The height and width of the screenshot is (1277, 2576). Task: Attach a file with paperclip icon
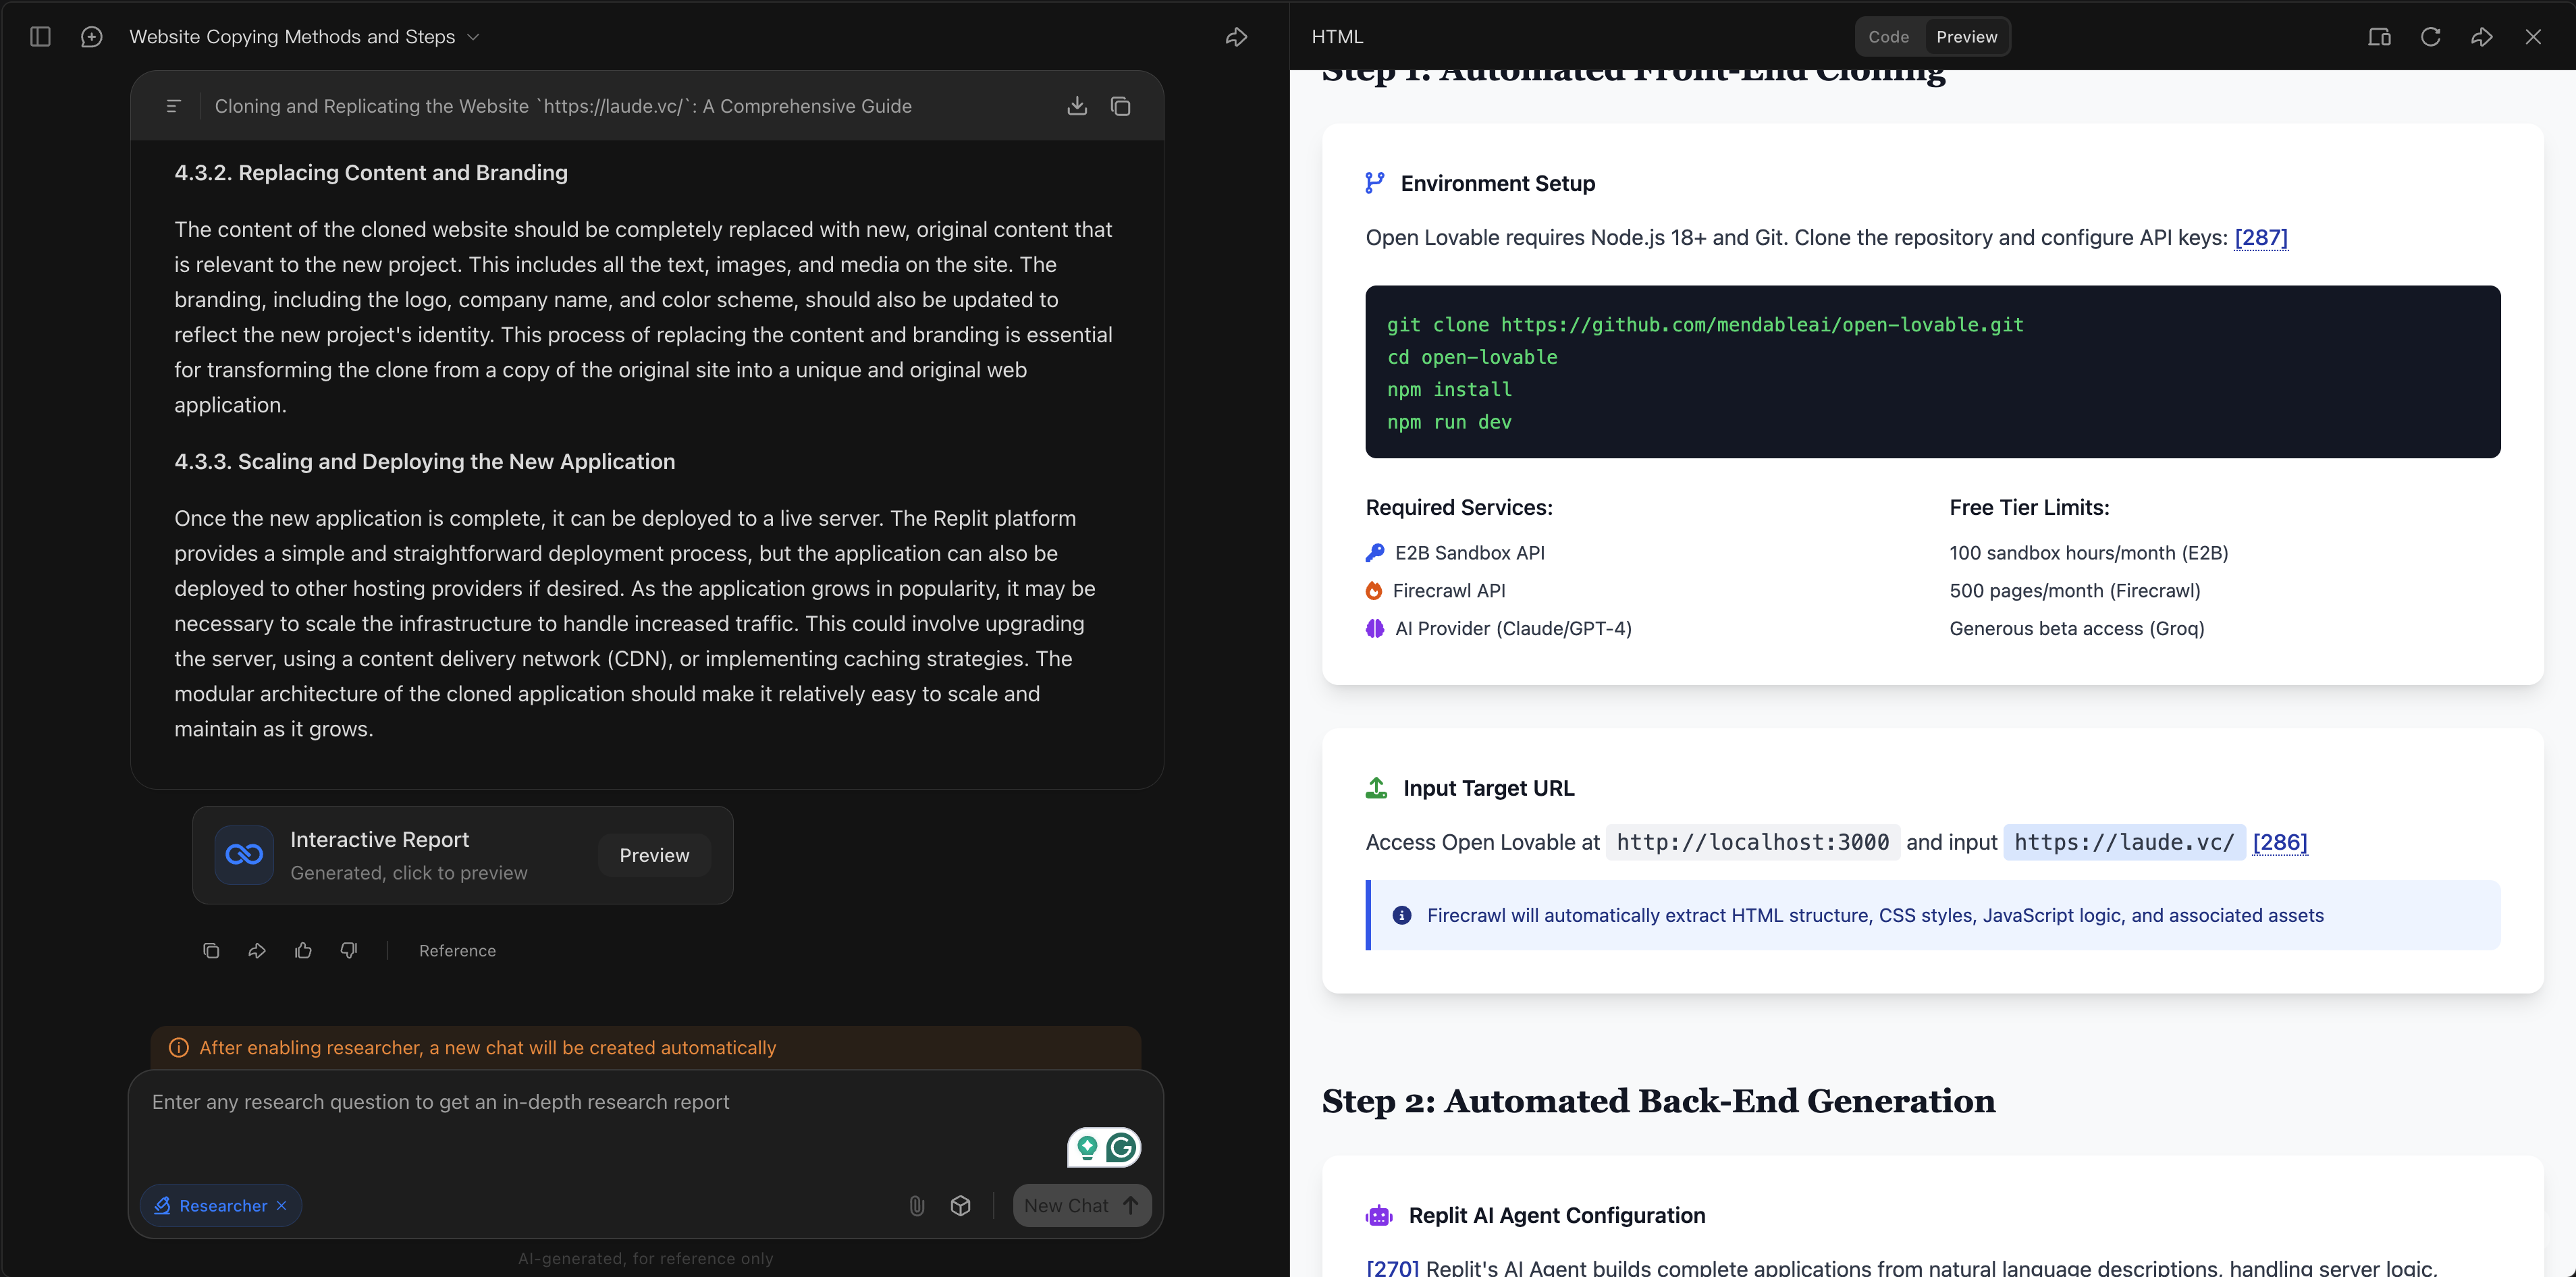click(x=916, y=1206)
